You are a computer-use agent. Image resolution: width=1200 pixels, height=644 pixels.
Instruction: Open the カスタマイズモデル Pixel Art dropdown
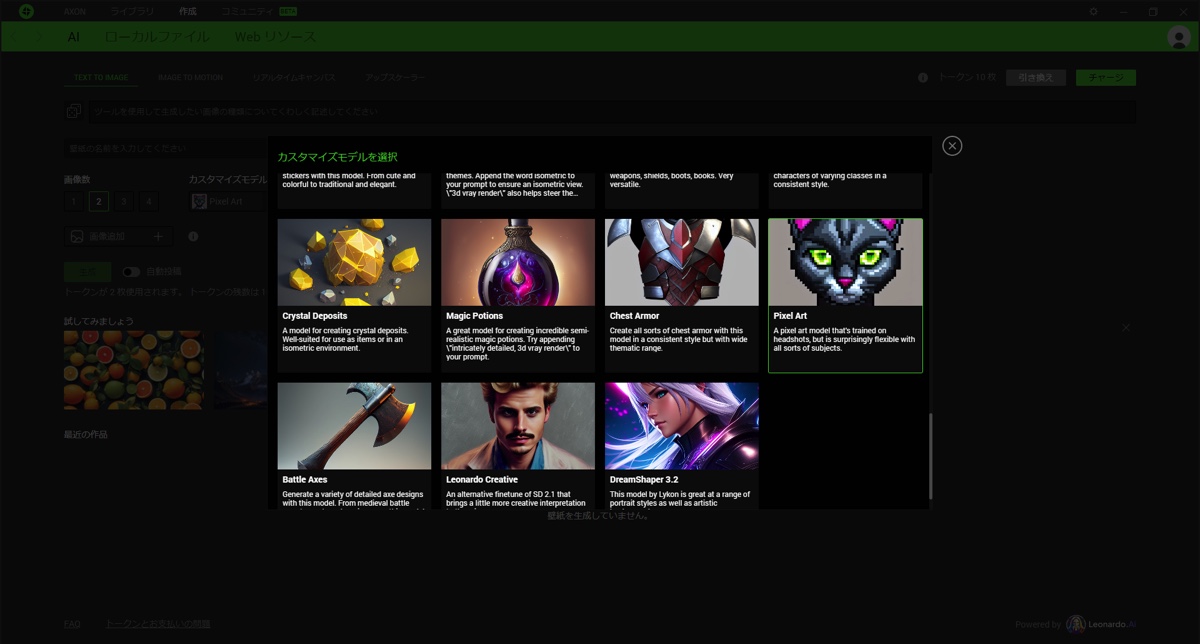(228, 202)
